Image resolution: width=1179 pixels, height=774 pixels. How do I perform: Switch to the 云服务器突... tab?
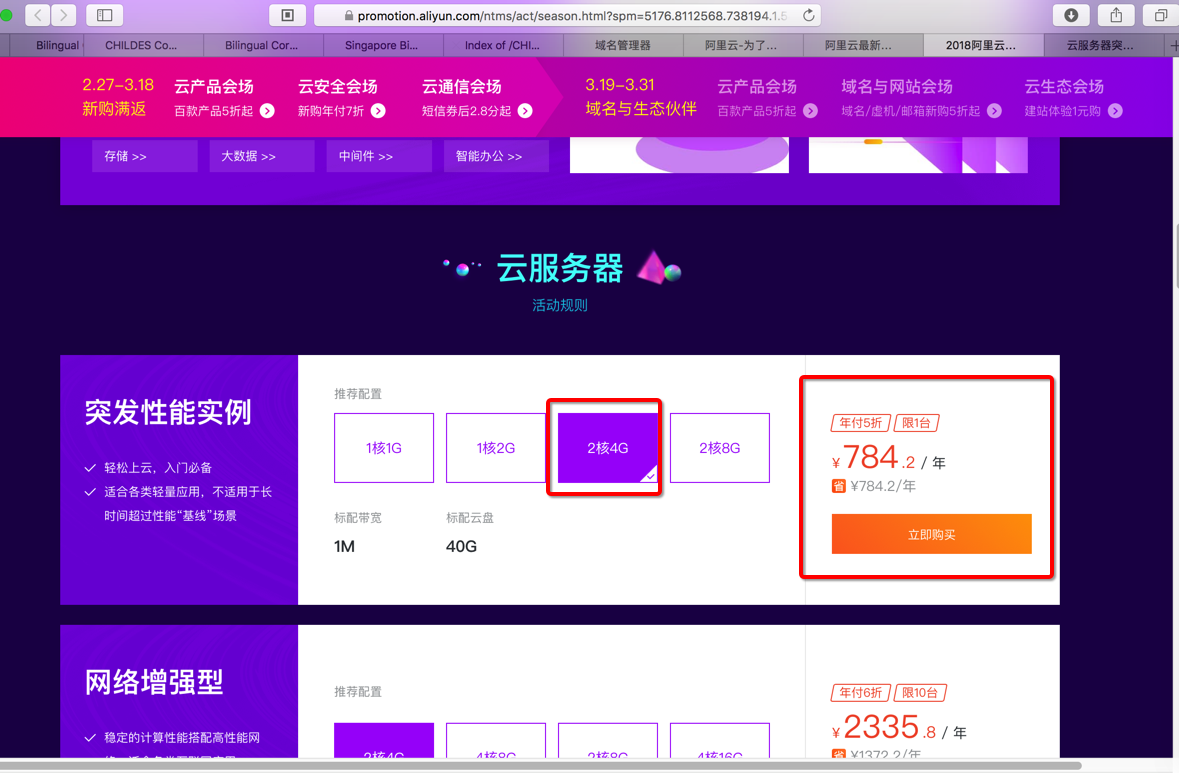tap(1102, 45)
